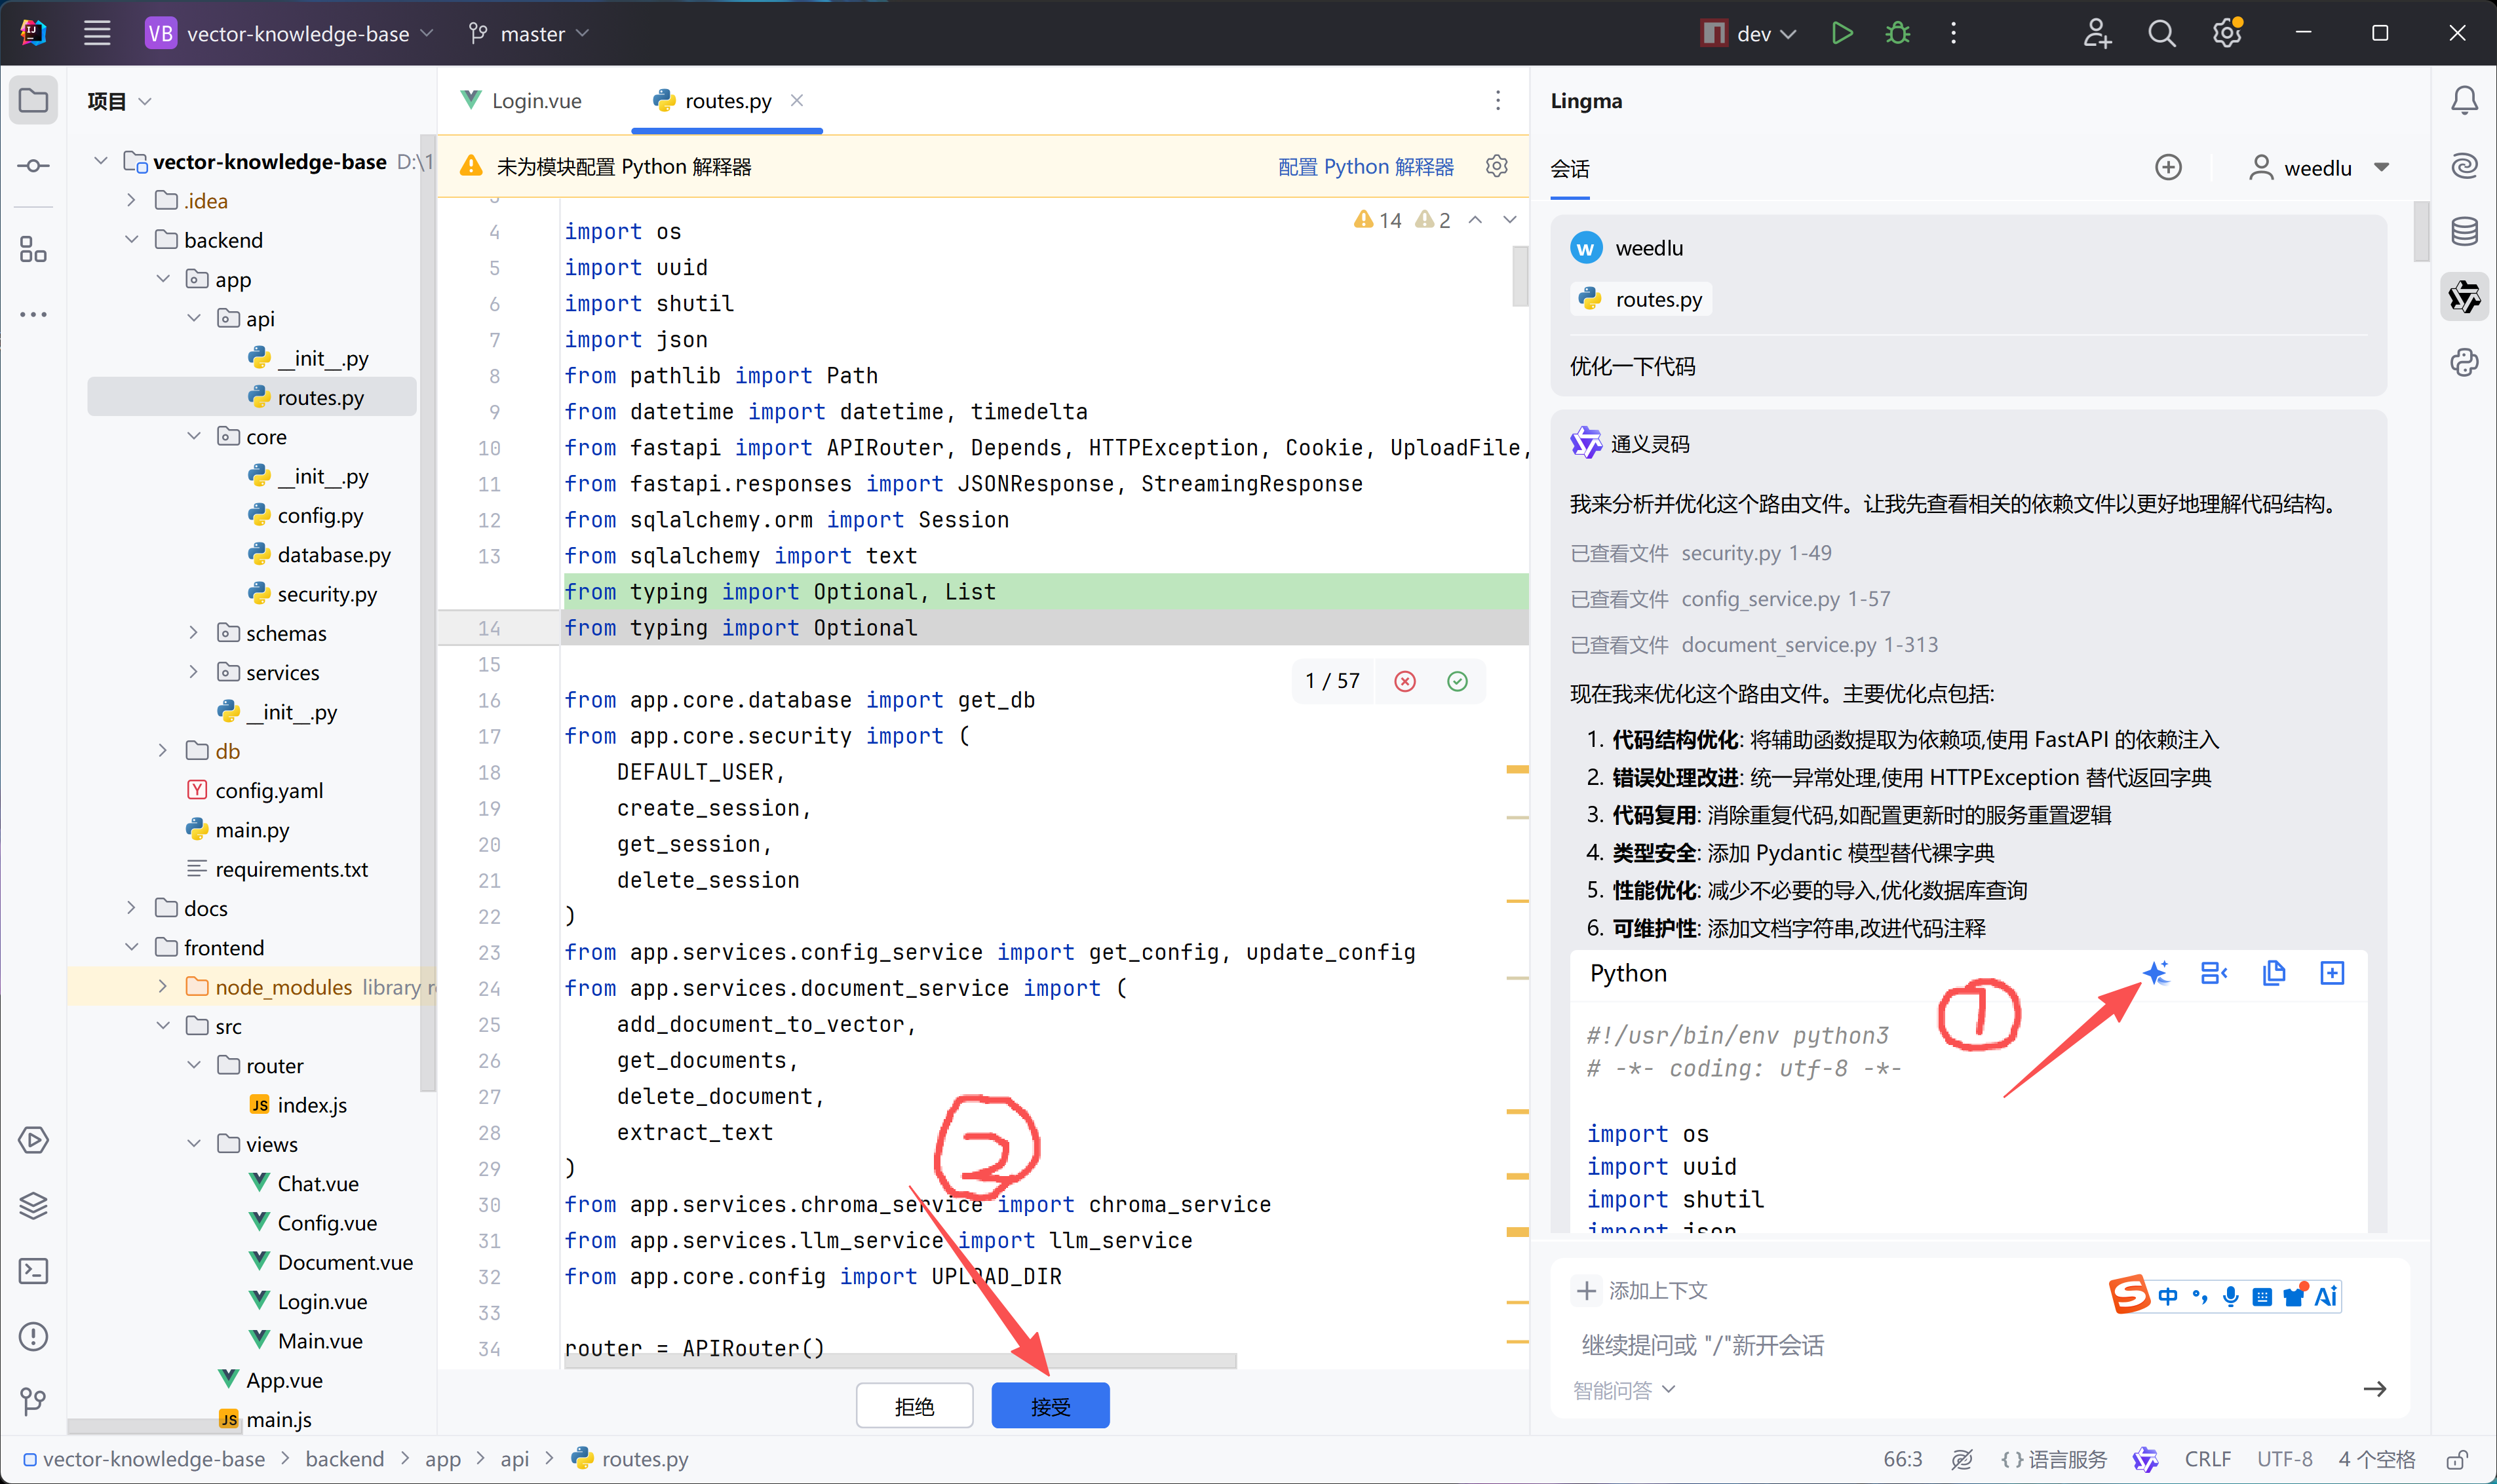Apply code with the sparkle icon
The height and width of the screenshot is (1484, 2497).
[x=2155, y=973]
